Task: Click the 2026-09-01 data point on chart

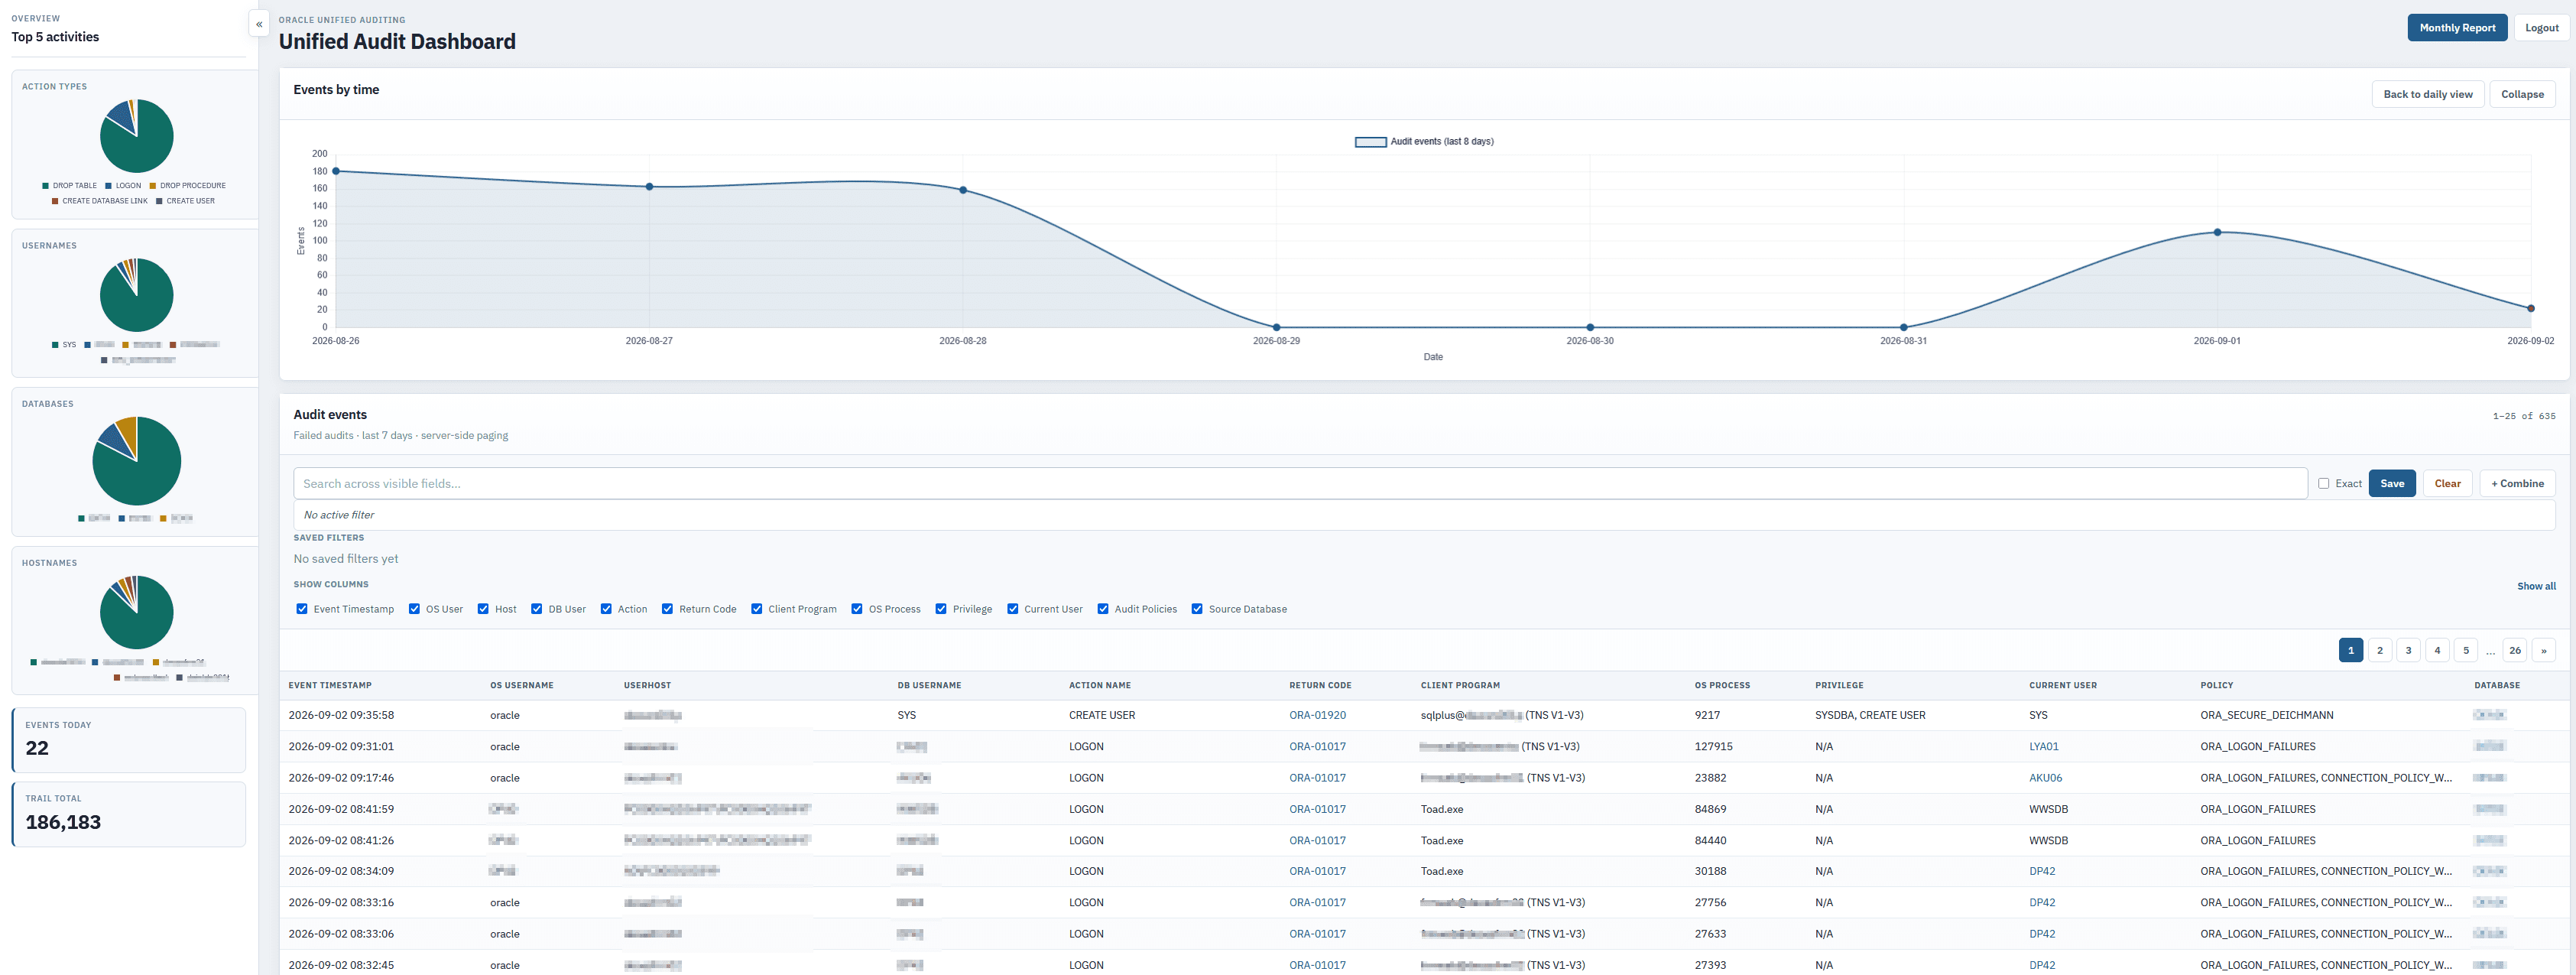Action: tap(2217, 232)
